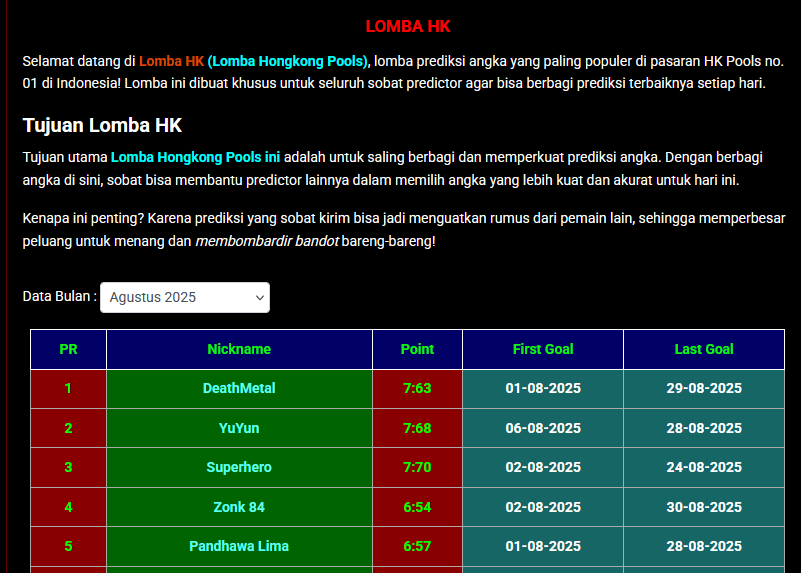Click rank number 4 cell

pyautogui.click(x=68, y=507)
